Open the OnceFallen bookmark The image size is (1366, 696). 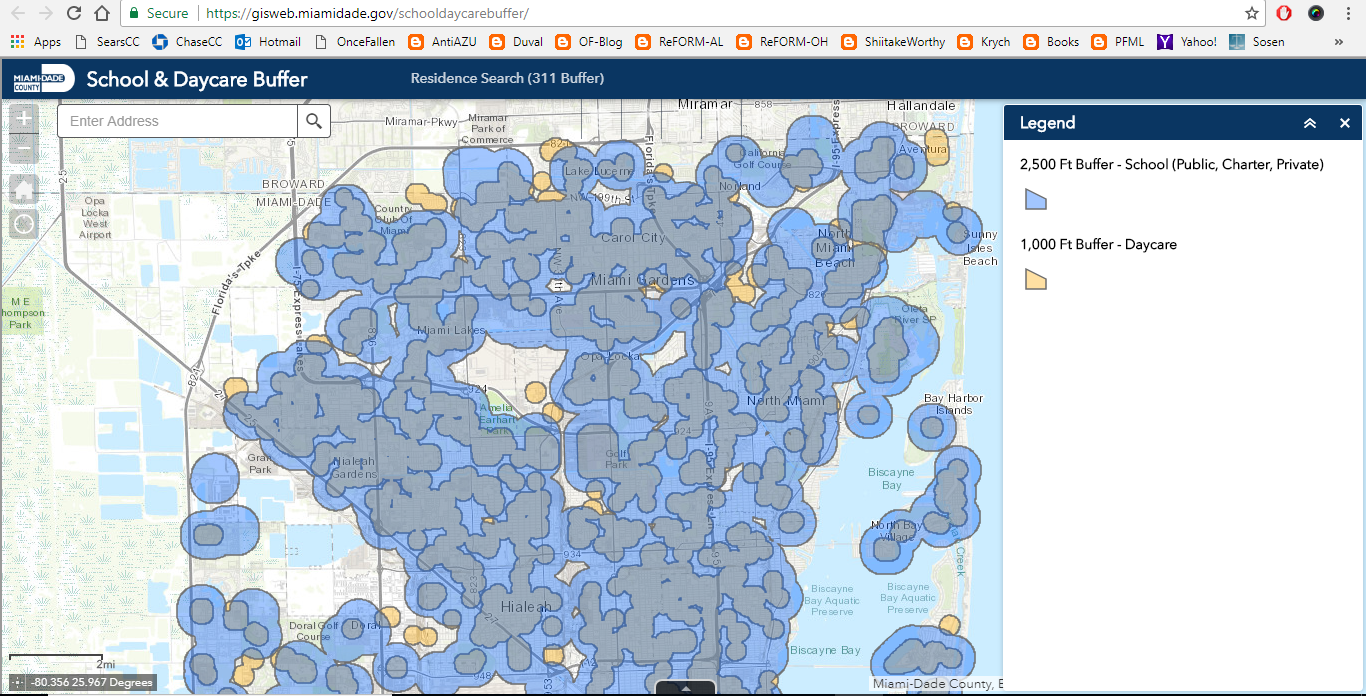pos(355,42)
